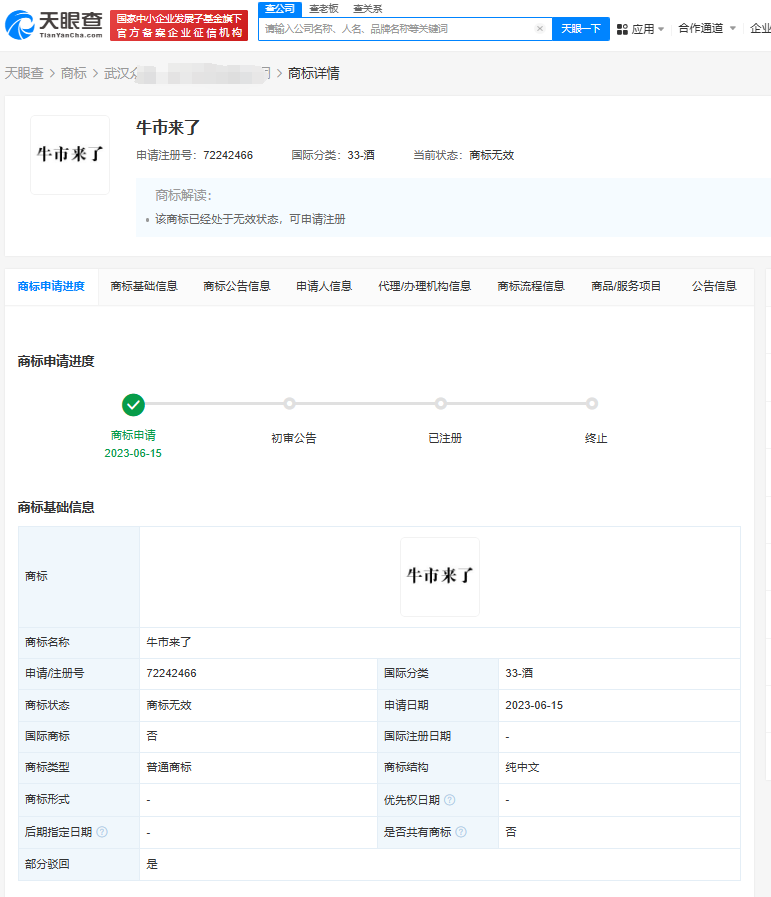This screenshot has width=771, height=897.
Task: Click header text 当前状态：商标无效
Action: [464, 155]
